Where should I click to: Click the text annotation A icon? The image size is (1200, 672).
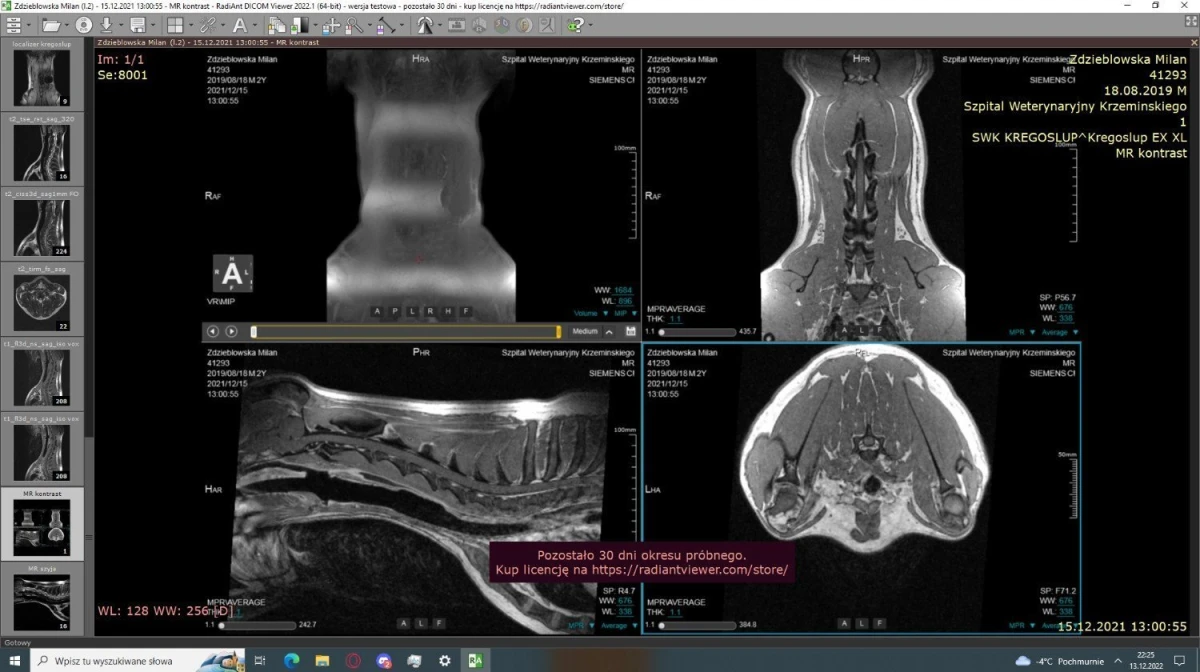(x=240, y=25)
